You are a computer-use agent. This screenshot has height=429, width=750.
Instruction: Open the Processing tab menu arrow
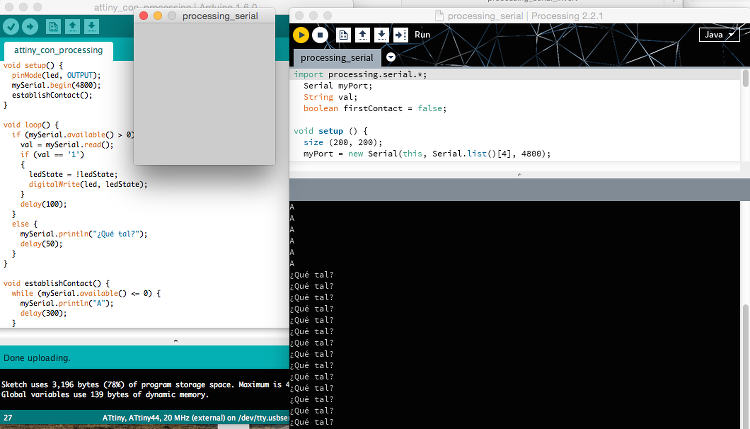[x=391, y=57]
